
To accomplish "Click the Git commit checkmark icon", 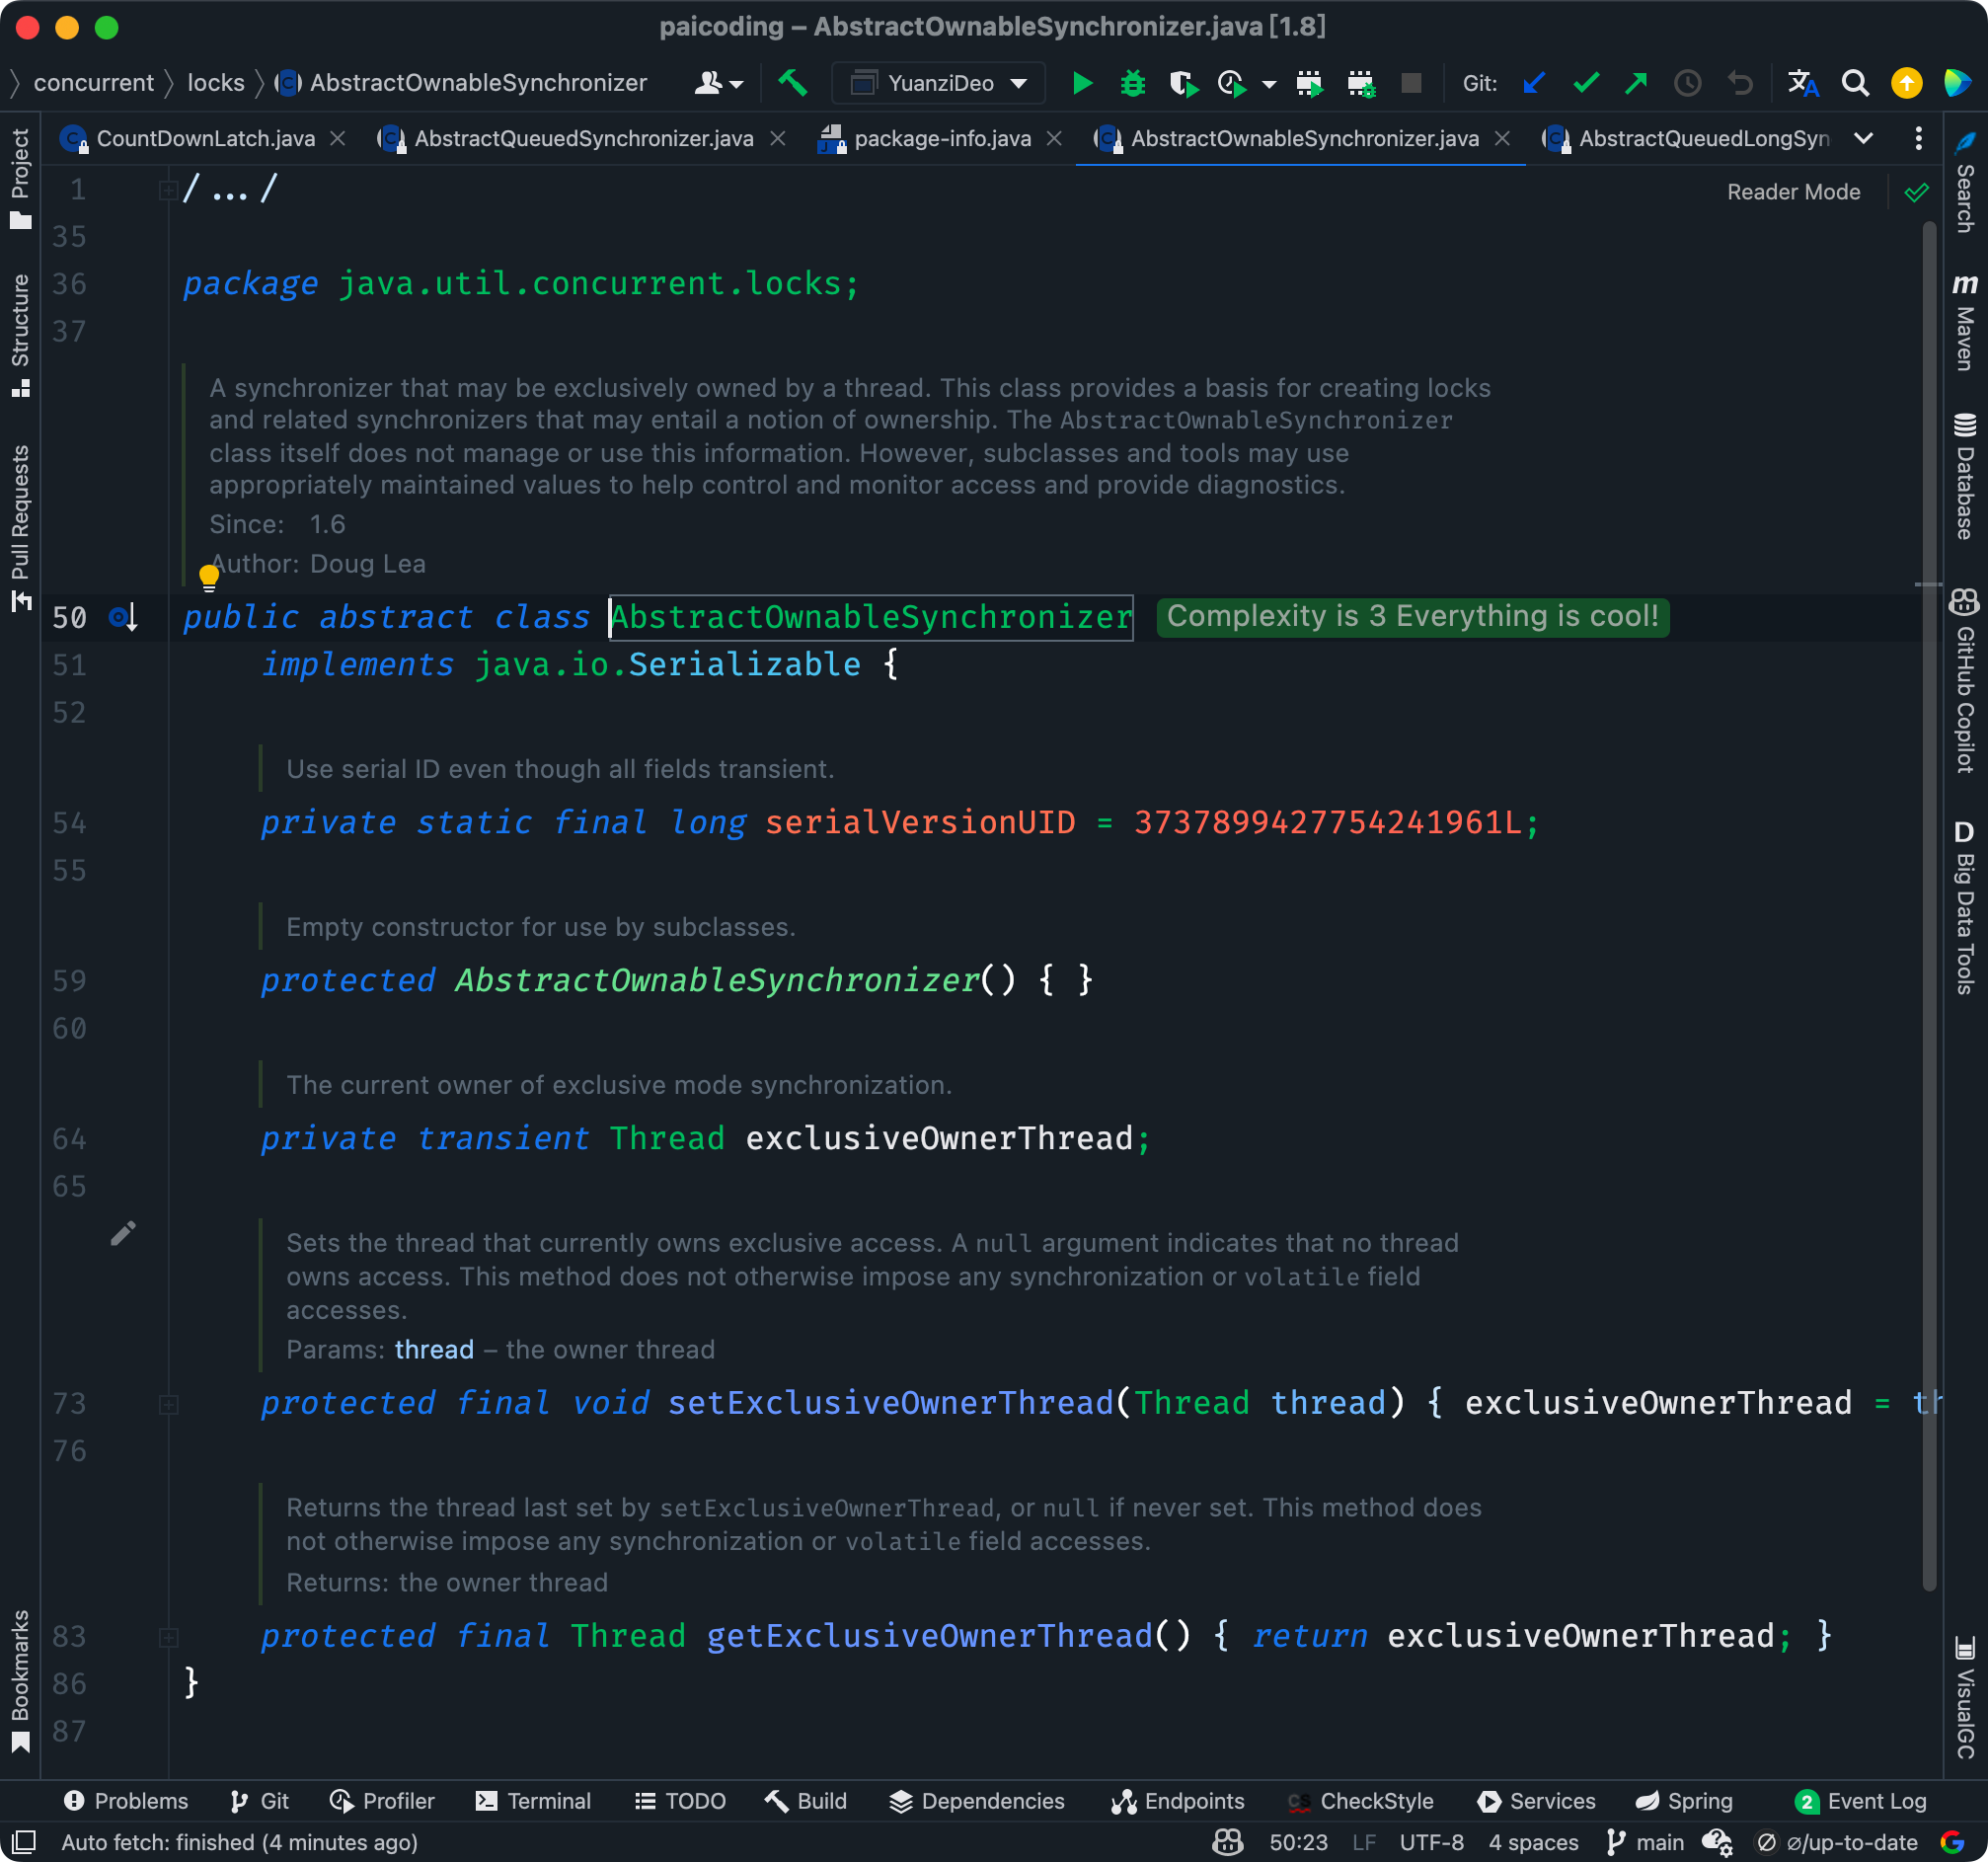I will tap(1585, 83).
